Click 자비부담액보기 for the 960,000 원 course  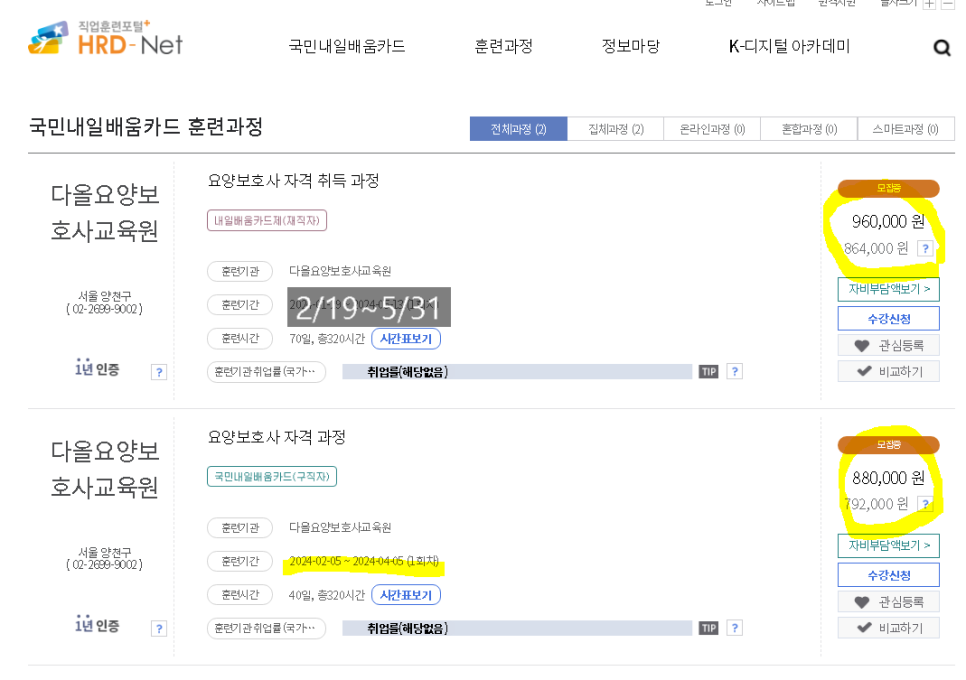click(888, 289)
